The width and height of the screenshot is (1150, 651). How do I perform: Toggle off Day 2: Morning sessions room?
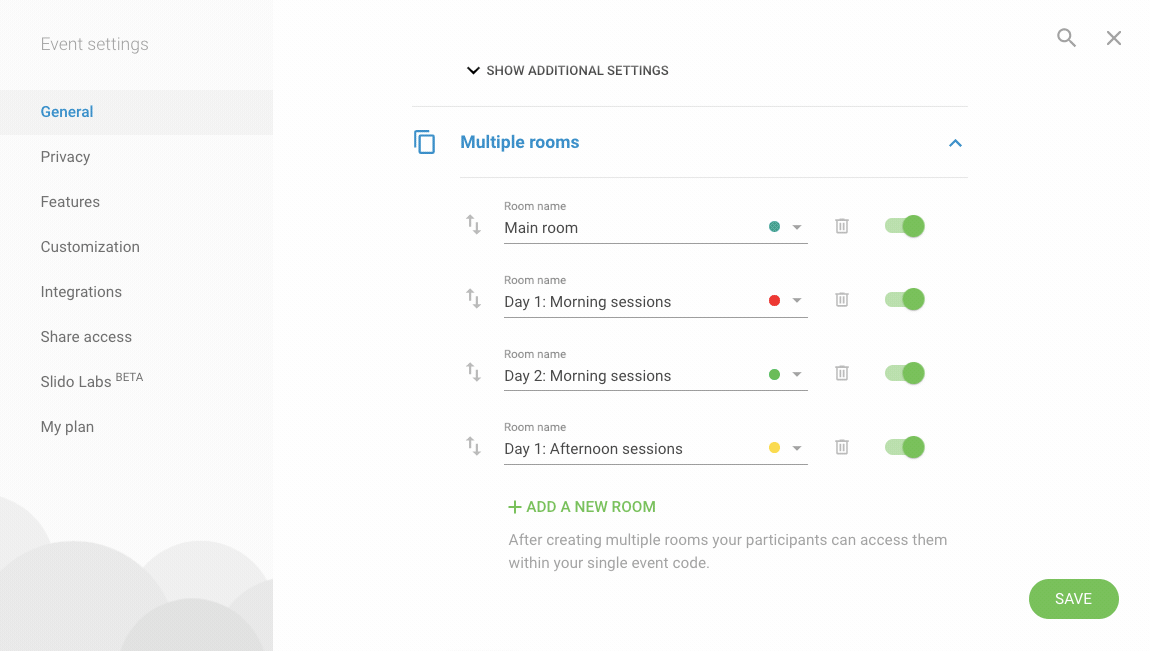[904, 373]
